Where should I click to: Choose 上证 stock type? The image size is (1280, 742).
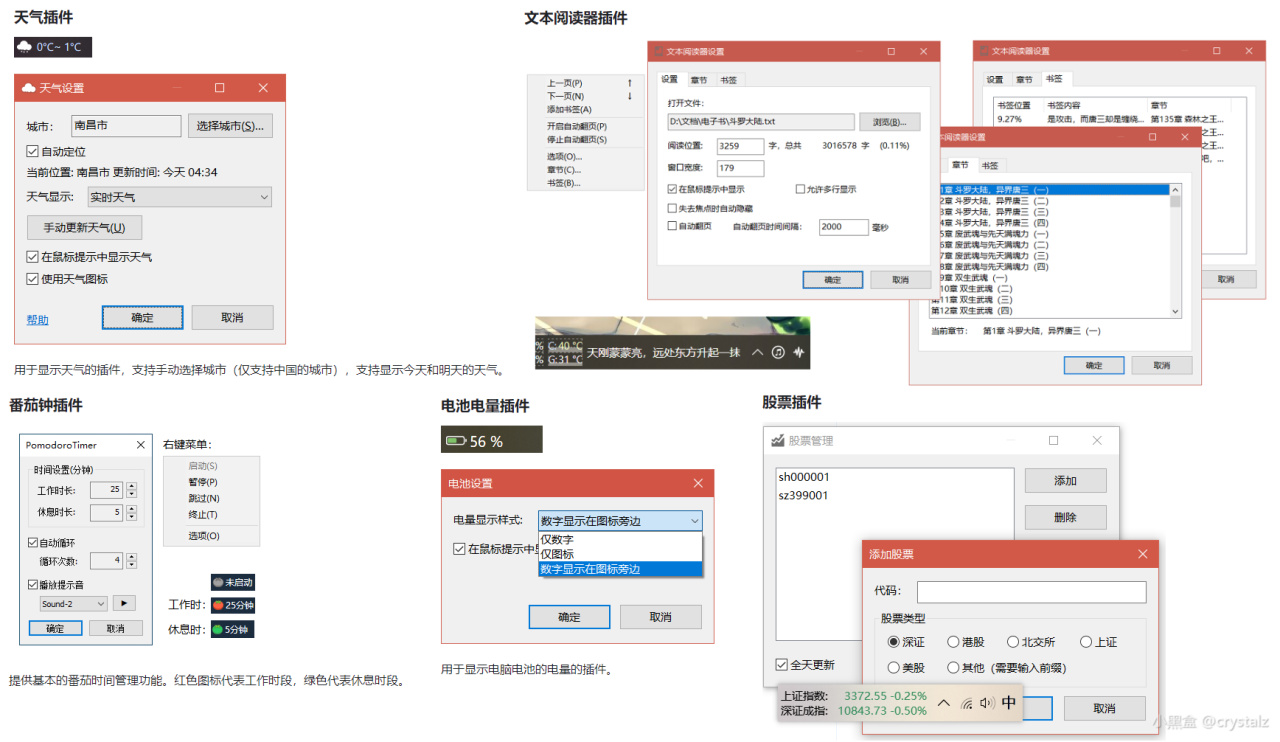[x=1088, y=642]
